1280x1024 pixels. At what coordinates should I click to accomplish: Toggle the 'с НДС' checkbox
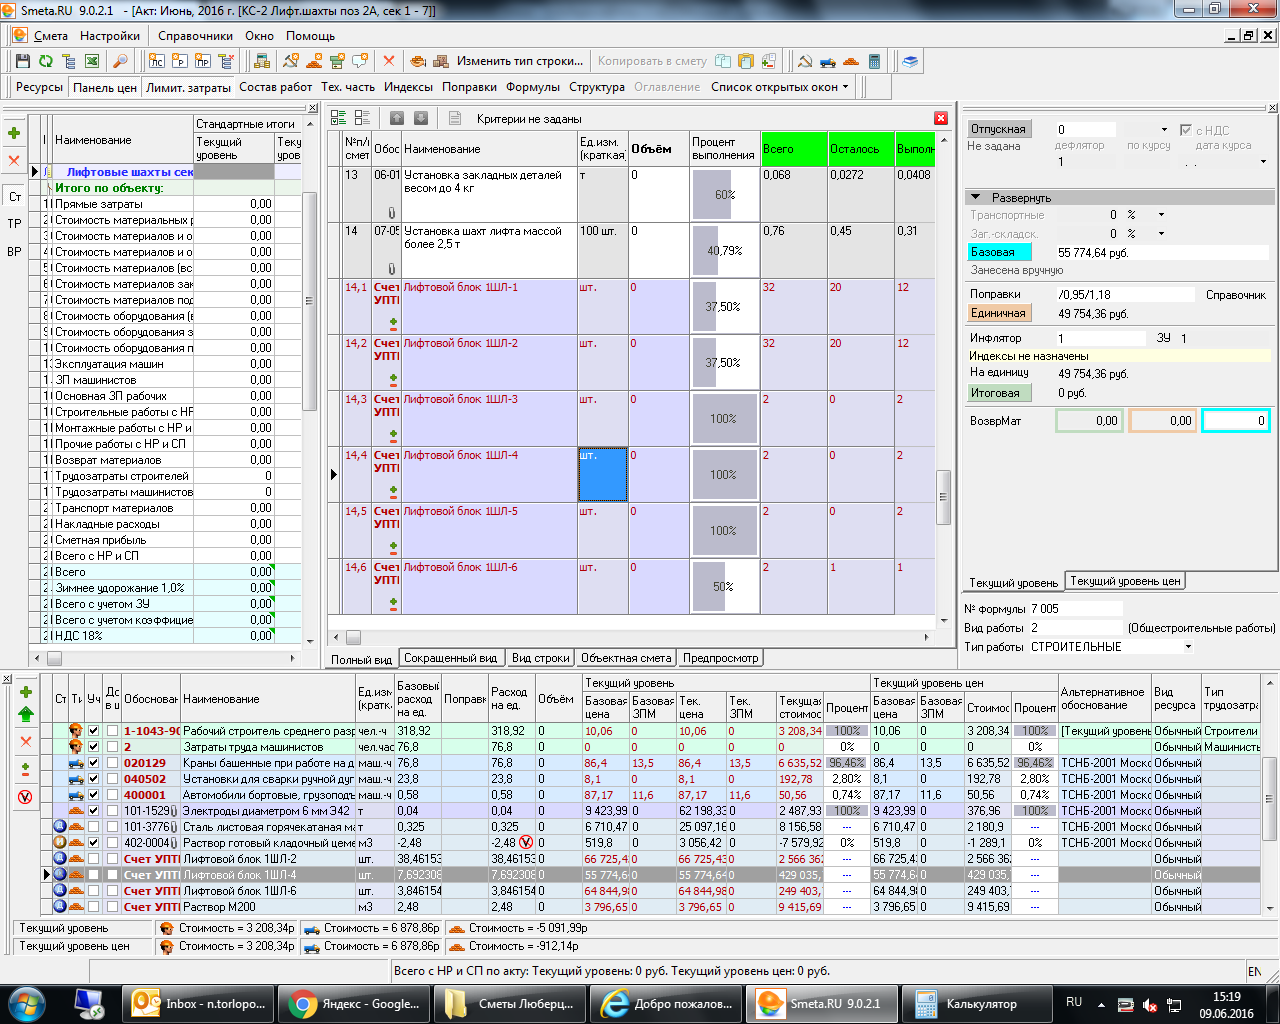pos(1185,130)
